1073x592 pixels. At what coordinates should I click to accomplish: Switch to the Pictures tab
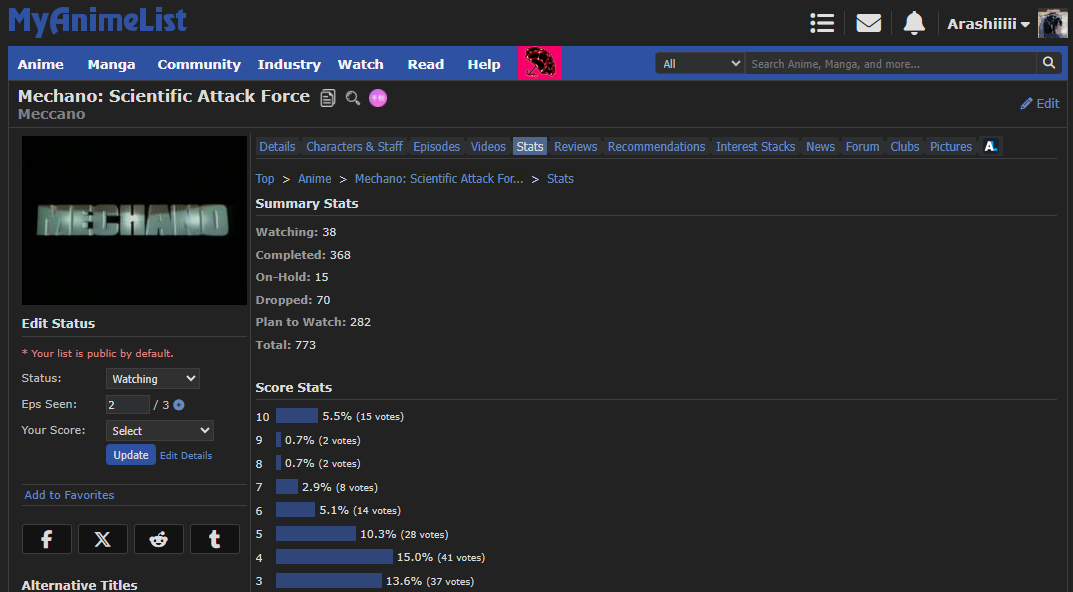click(x=951, y=146)
